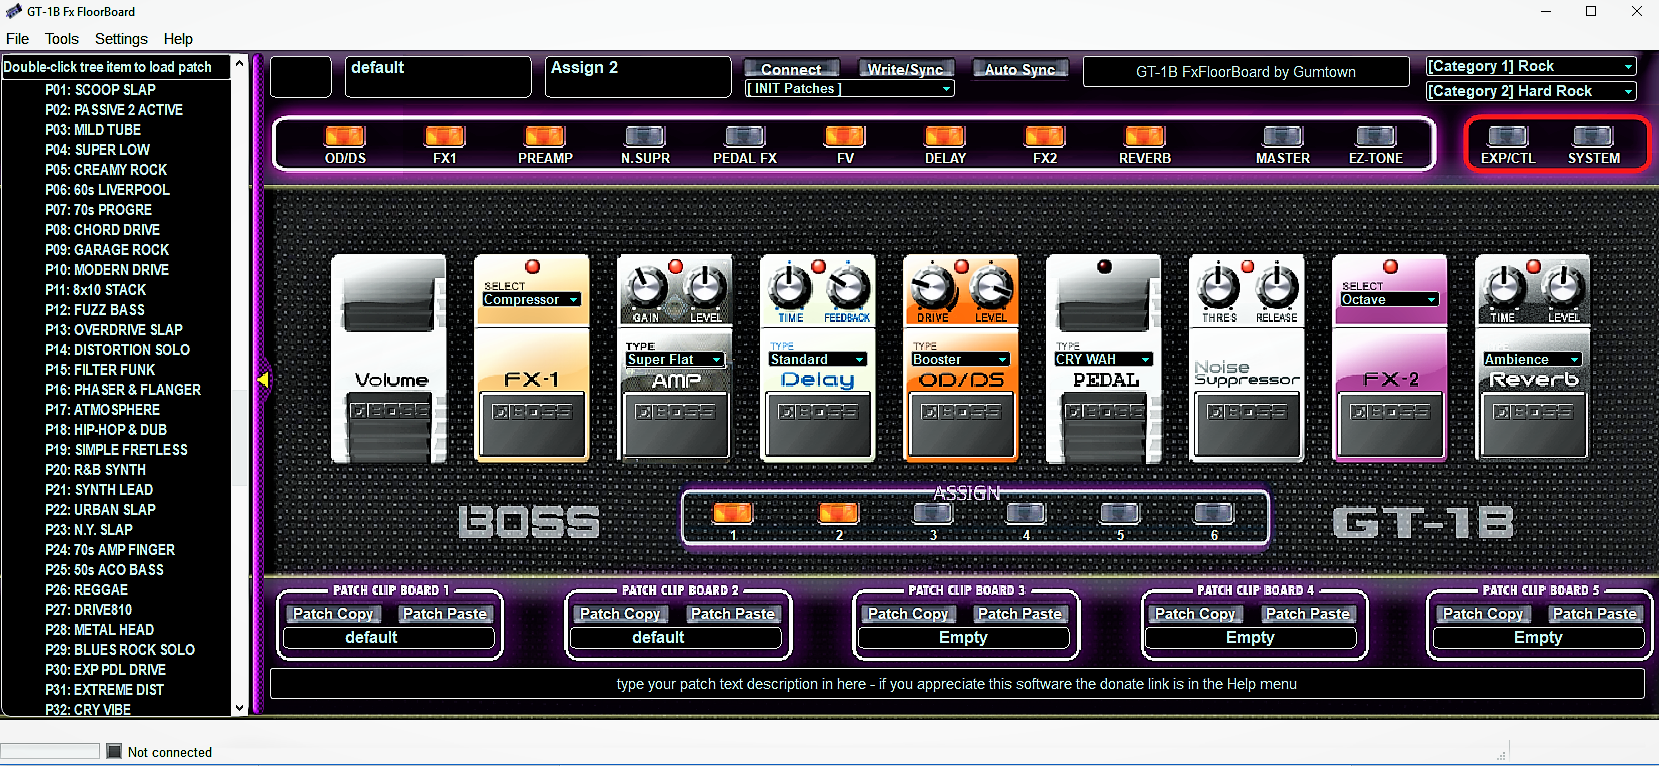Click Assign button number 2
The height and width of the screenshot is (766, 1659).
pyautogui.click(x=838, y=513)
